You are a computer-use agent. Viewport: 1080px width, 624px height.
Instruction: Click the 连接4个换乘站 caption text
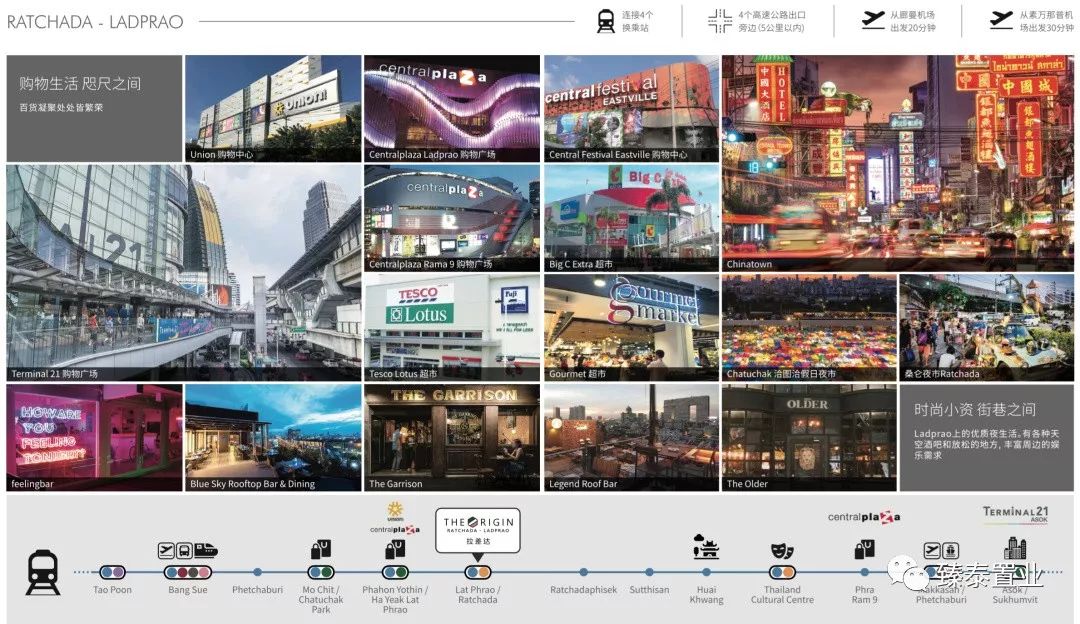point(638,21)
